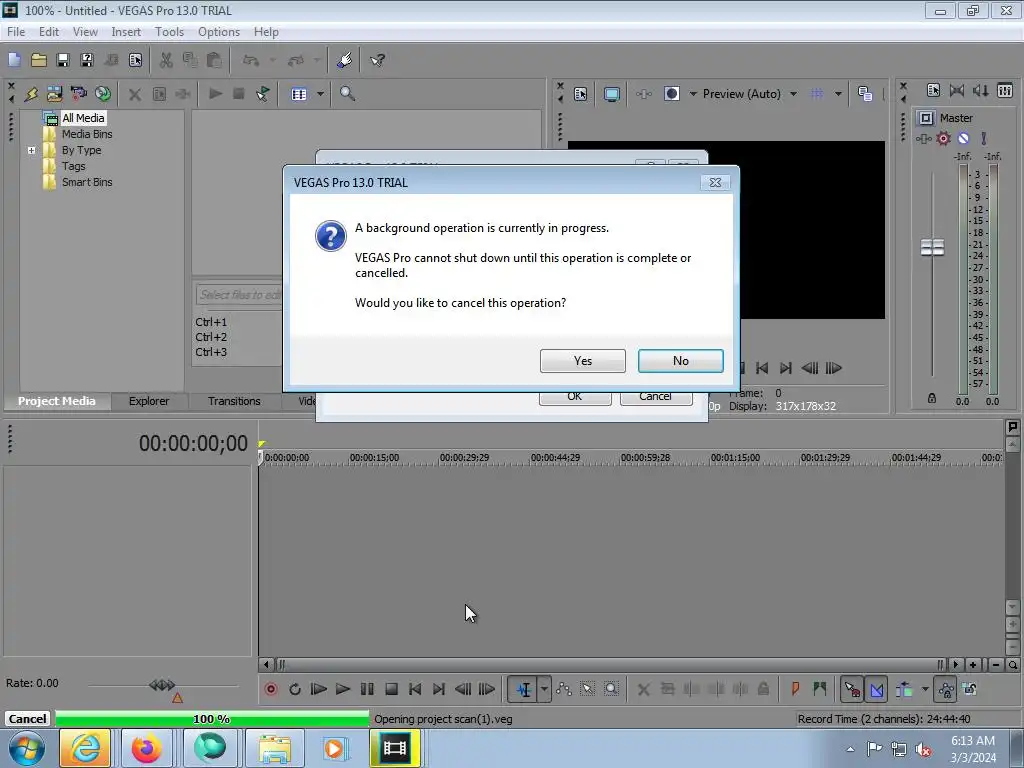Image resolution: width=1024 pixels, height=768 pixels.
Task: Open the Insert menu
Action: pos(126,31)
